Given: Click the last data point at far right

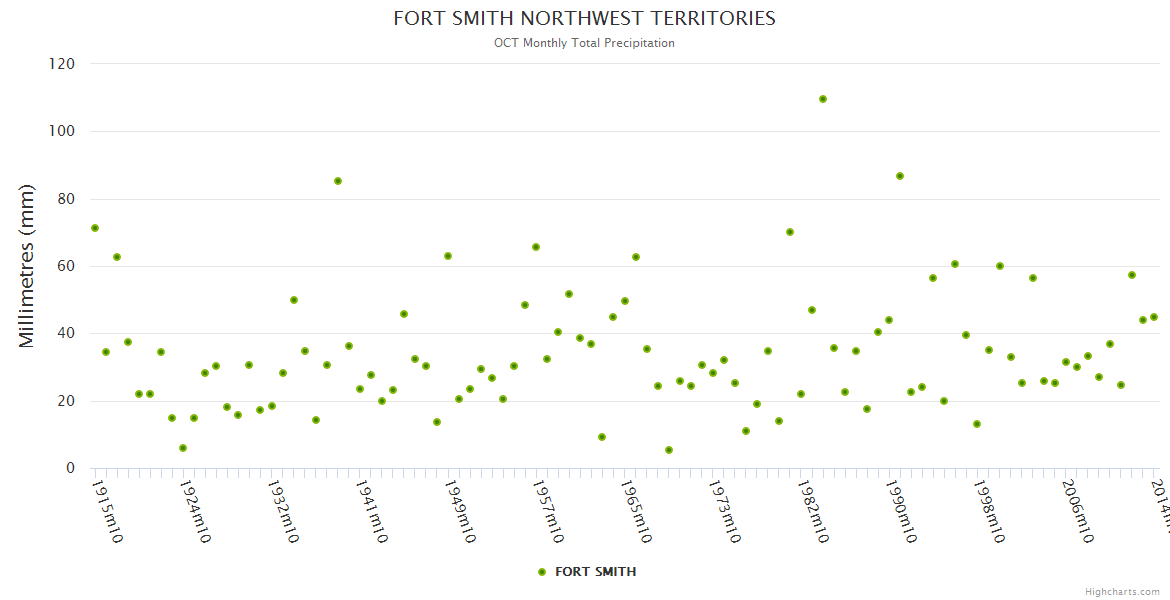Looking at the screenshot, I should point(1154,317).
